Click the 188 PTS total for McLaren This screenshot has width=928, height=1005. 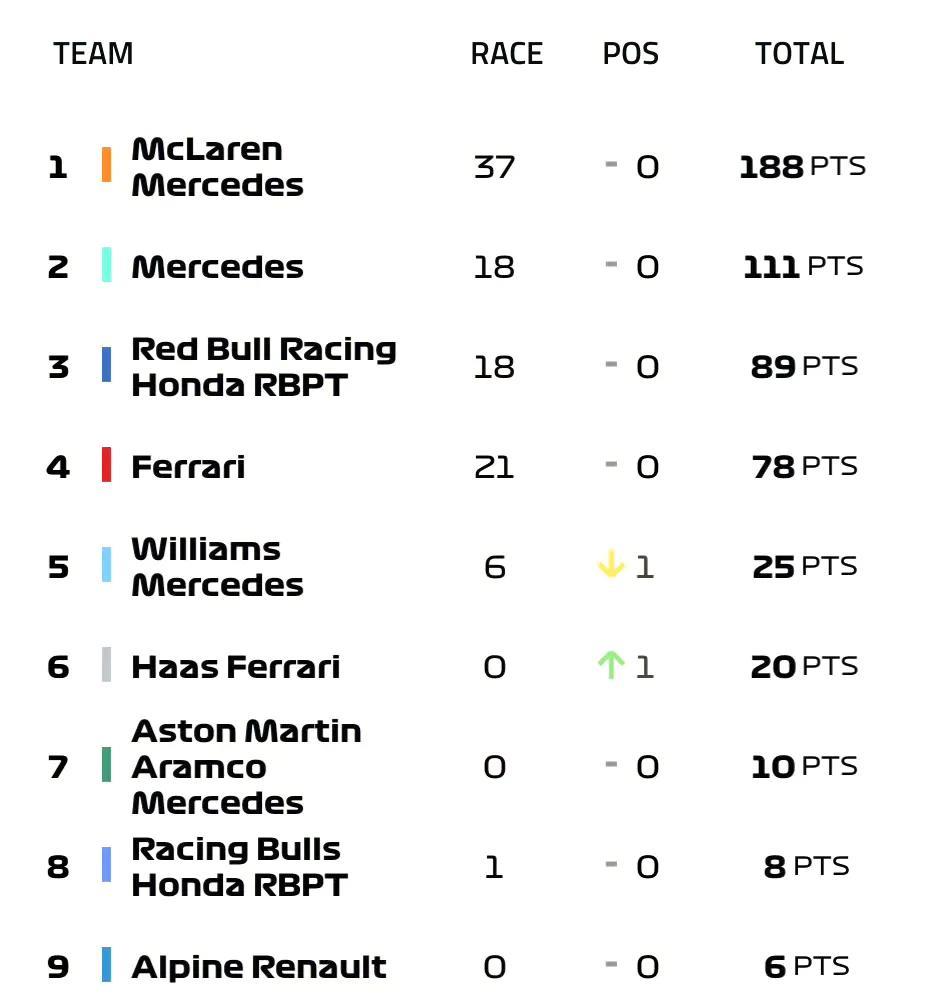[x=802, y=167]
